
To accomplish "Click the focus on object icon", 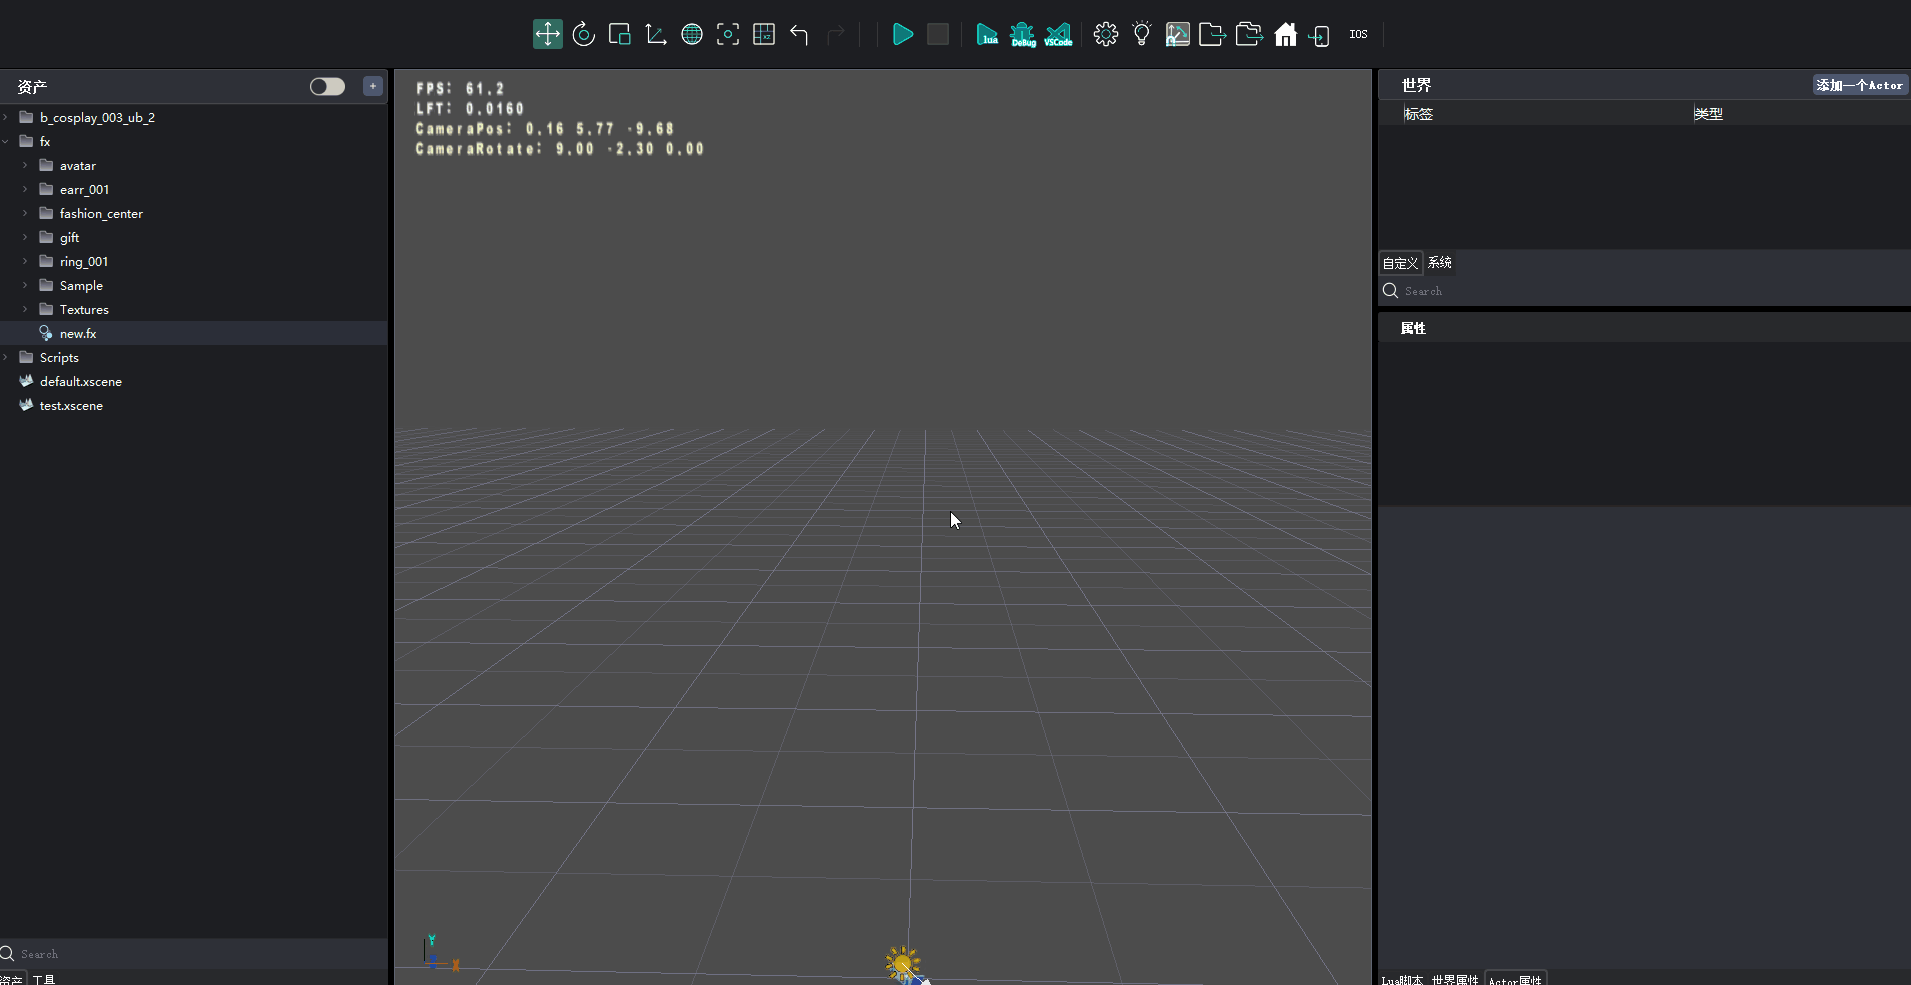I will click(x=728, y=34).
